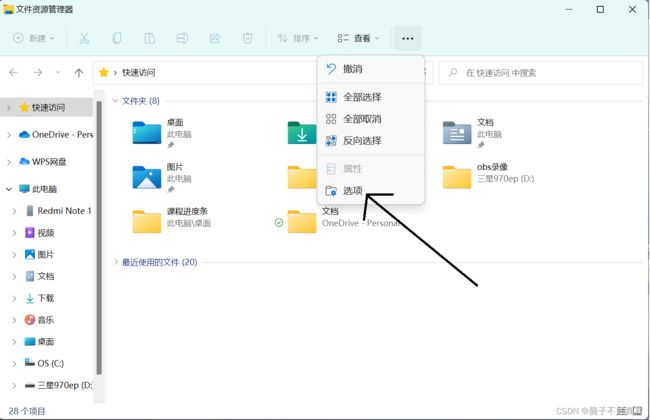Click 属性 in the menu
This screenshot has height=420, width=650.
(x=371, y=169)
